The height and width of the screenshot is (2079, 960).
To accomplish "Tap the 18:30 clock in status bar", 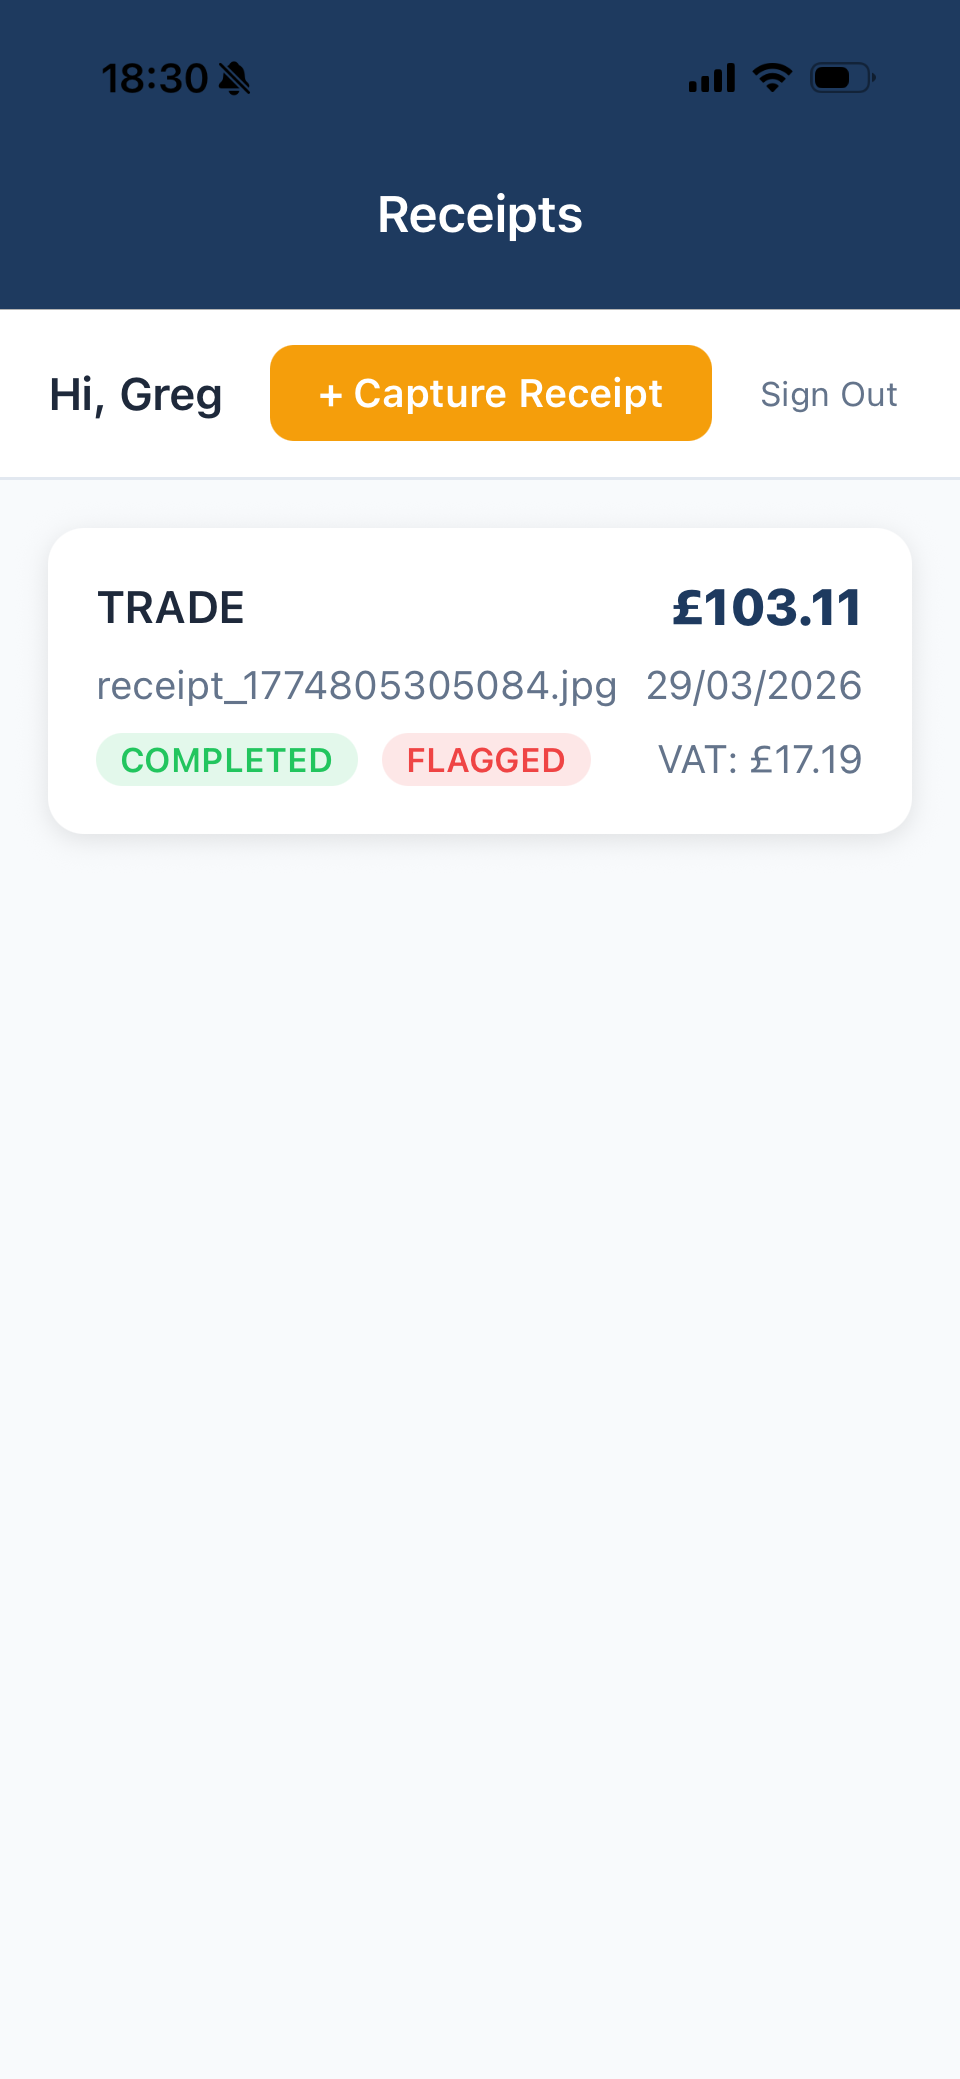I will (x=154, y=78).
